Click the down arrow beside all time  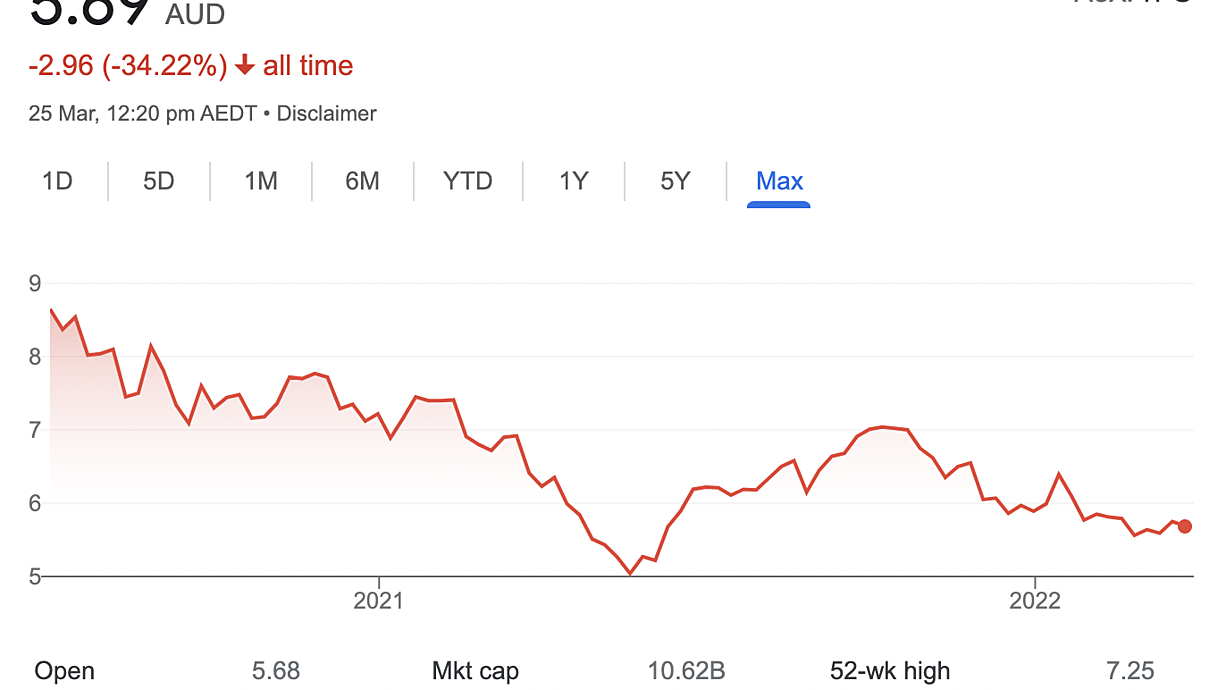tap(245, 66)
